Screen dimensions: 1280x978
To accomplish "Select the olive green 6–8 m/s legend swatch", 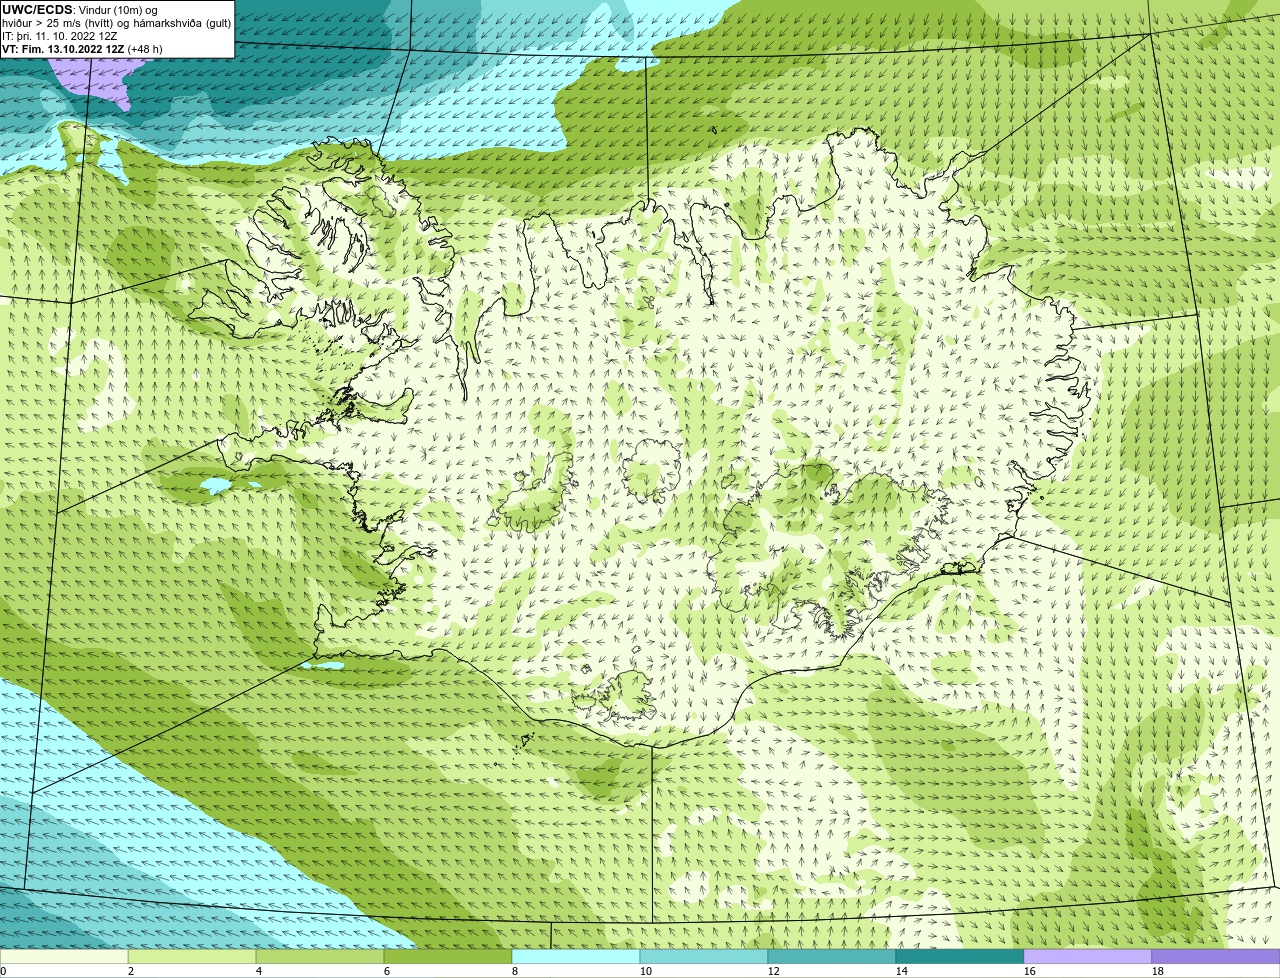I will point(448,957).
